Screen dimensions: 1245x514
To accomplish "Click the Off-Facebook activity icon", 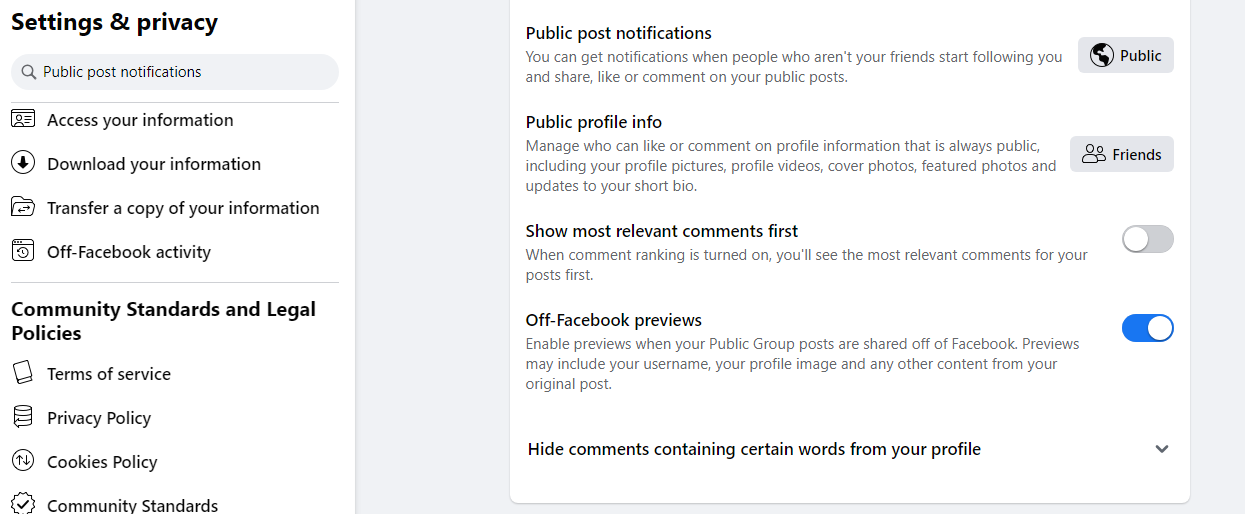I will (x=23, y=251).
